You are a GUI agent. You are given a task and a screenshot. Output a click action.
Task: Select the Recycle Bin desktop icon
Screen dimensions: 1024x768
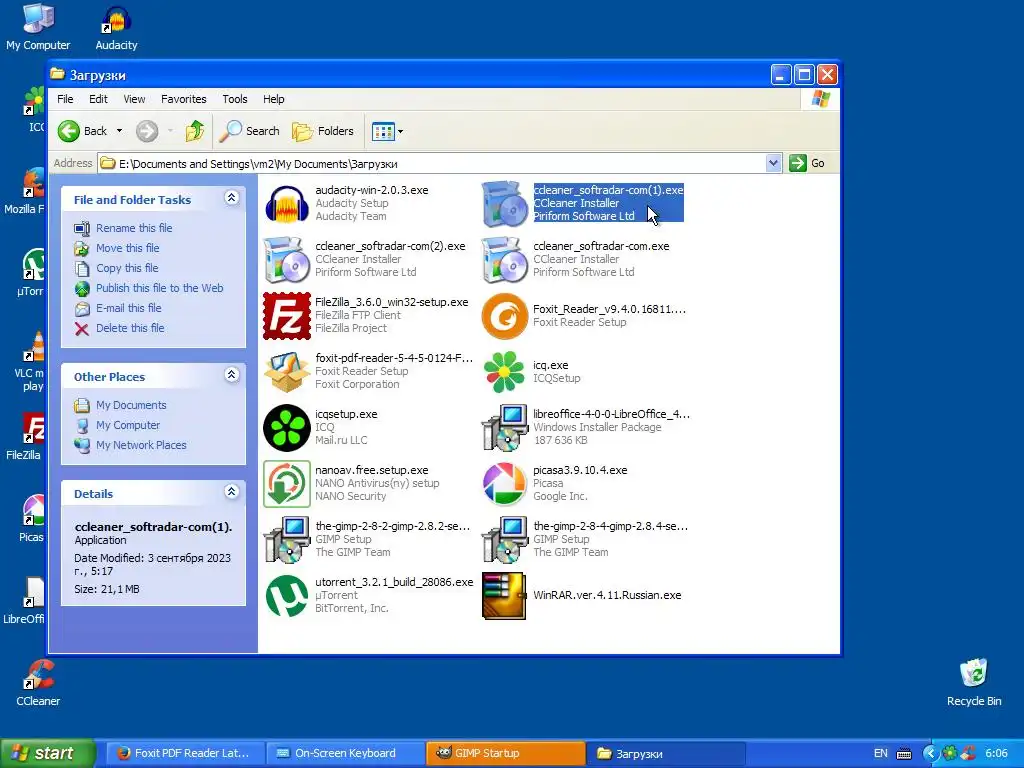point(974,683)
